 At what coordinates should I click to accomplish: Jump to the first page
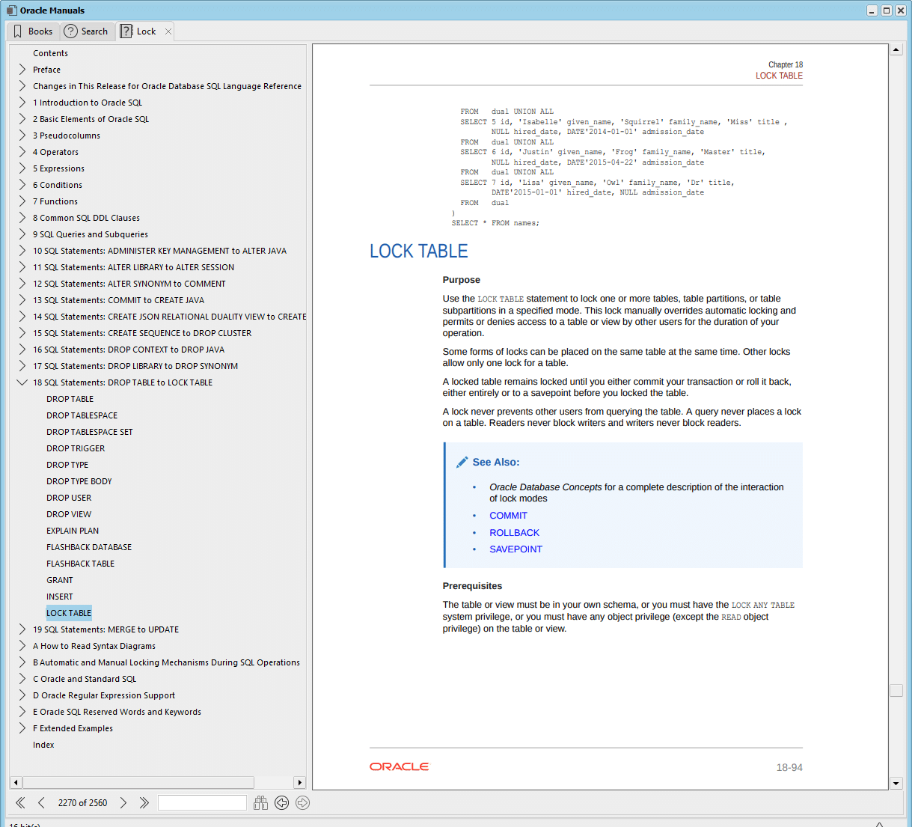(20, 803)
